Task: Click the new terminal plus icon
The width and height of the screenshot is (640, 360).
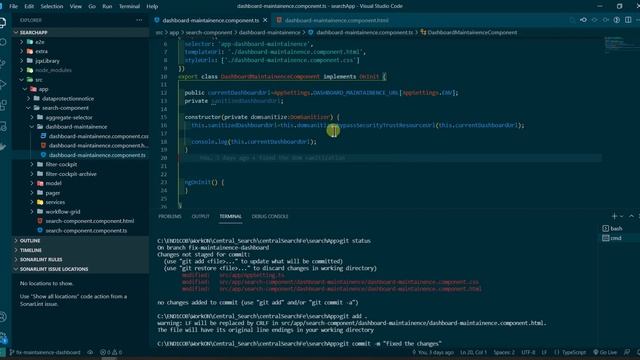Action: 614,216
